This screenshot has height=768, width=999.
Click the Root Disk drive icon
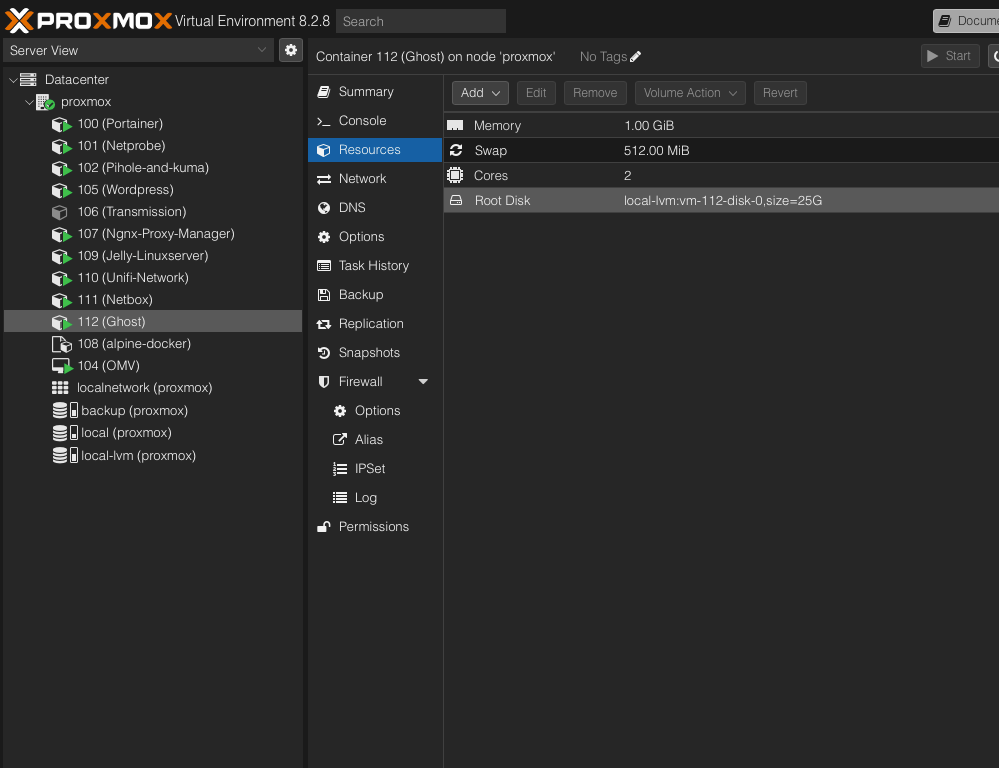[x=456, y=201]
